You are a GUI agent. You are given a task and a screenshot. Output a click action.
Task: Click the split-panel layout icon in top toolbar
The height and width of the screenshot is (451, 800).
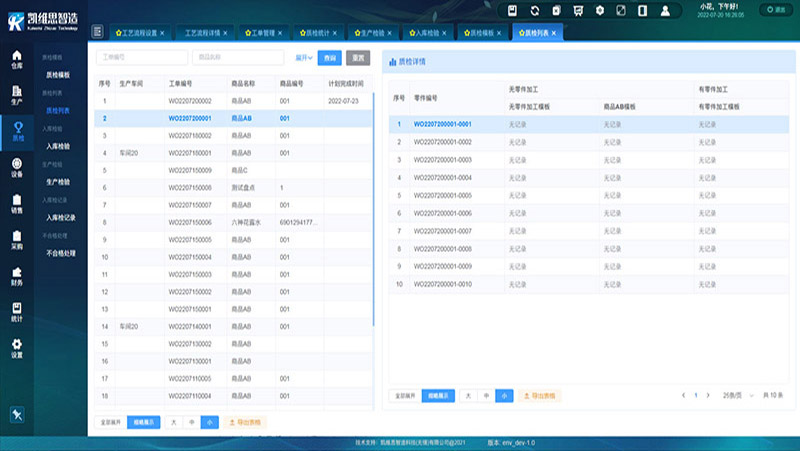tap(643, 10)
